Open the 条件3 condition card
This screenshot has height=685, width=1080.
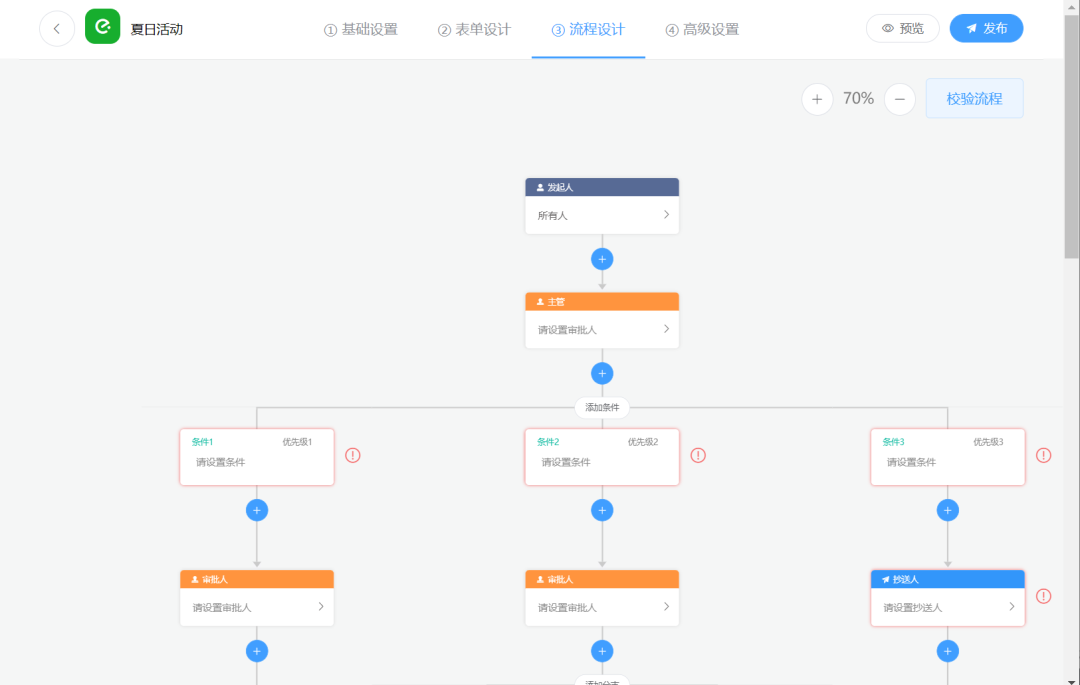click(x=948, y=457)
